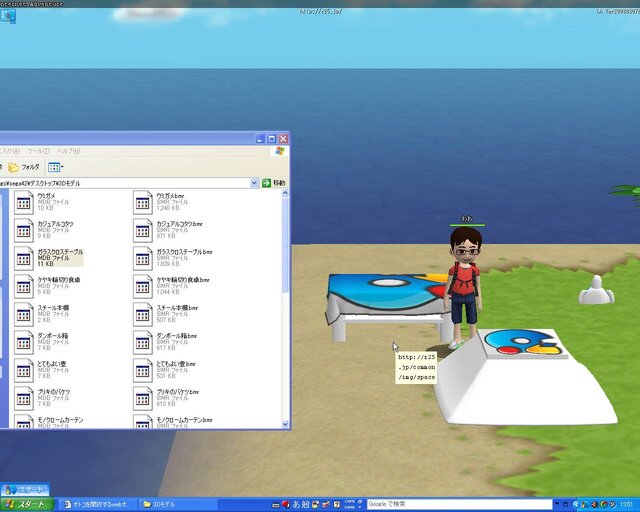The image size is (640, 512).
Task: Click the Windows スタート button
Action: (27, 504)
